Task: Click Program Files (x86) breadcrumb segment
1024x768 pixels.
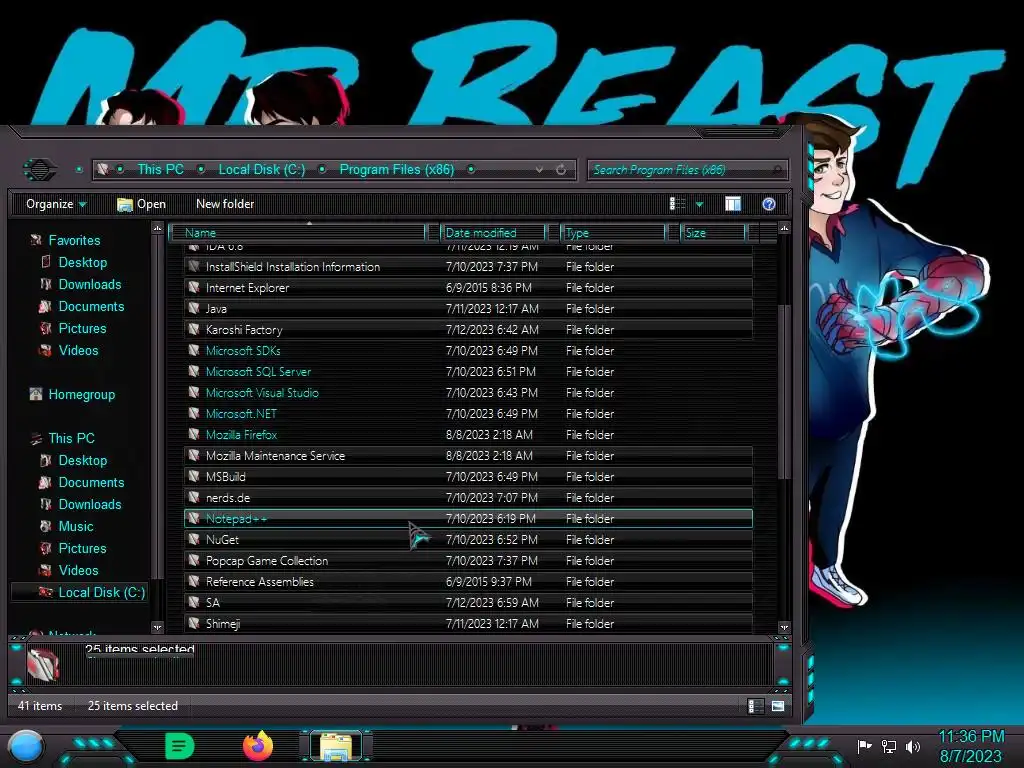Action: [396, 169]
